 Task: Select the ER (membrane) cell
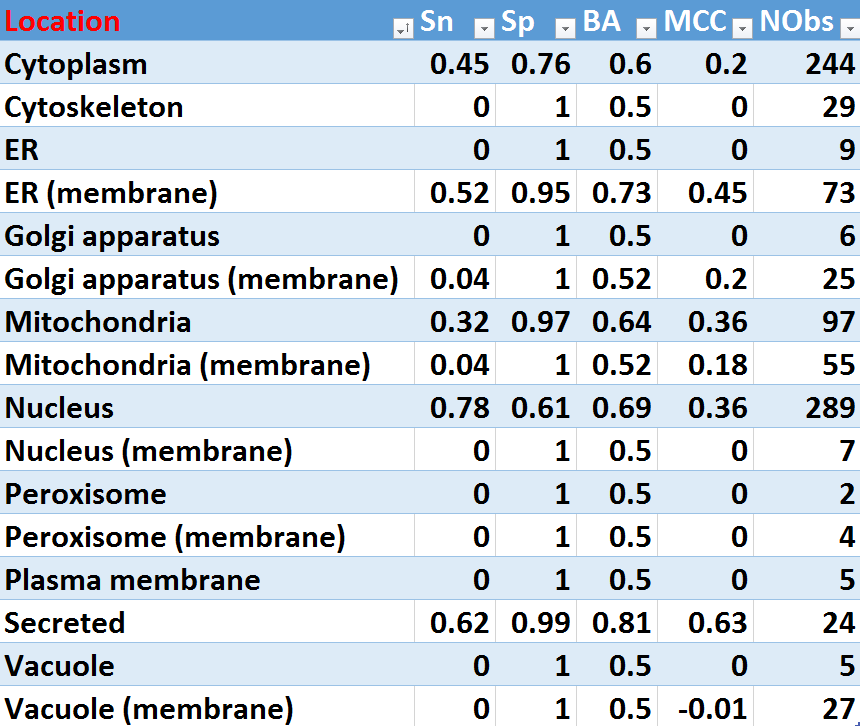pos(111,193)
